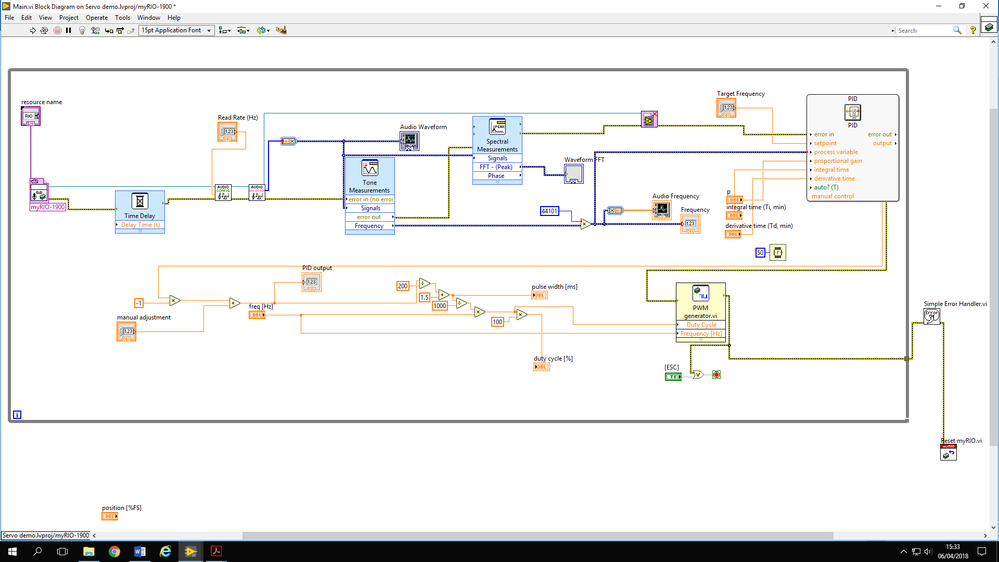Open the Tools menu
999x562 pixels.
122,18
